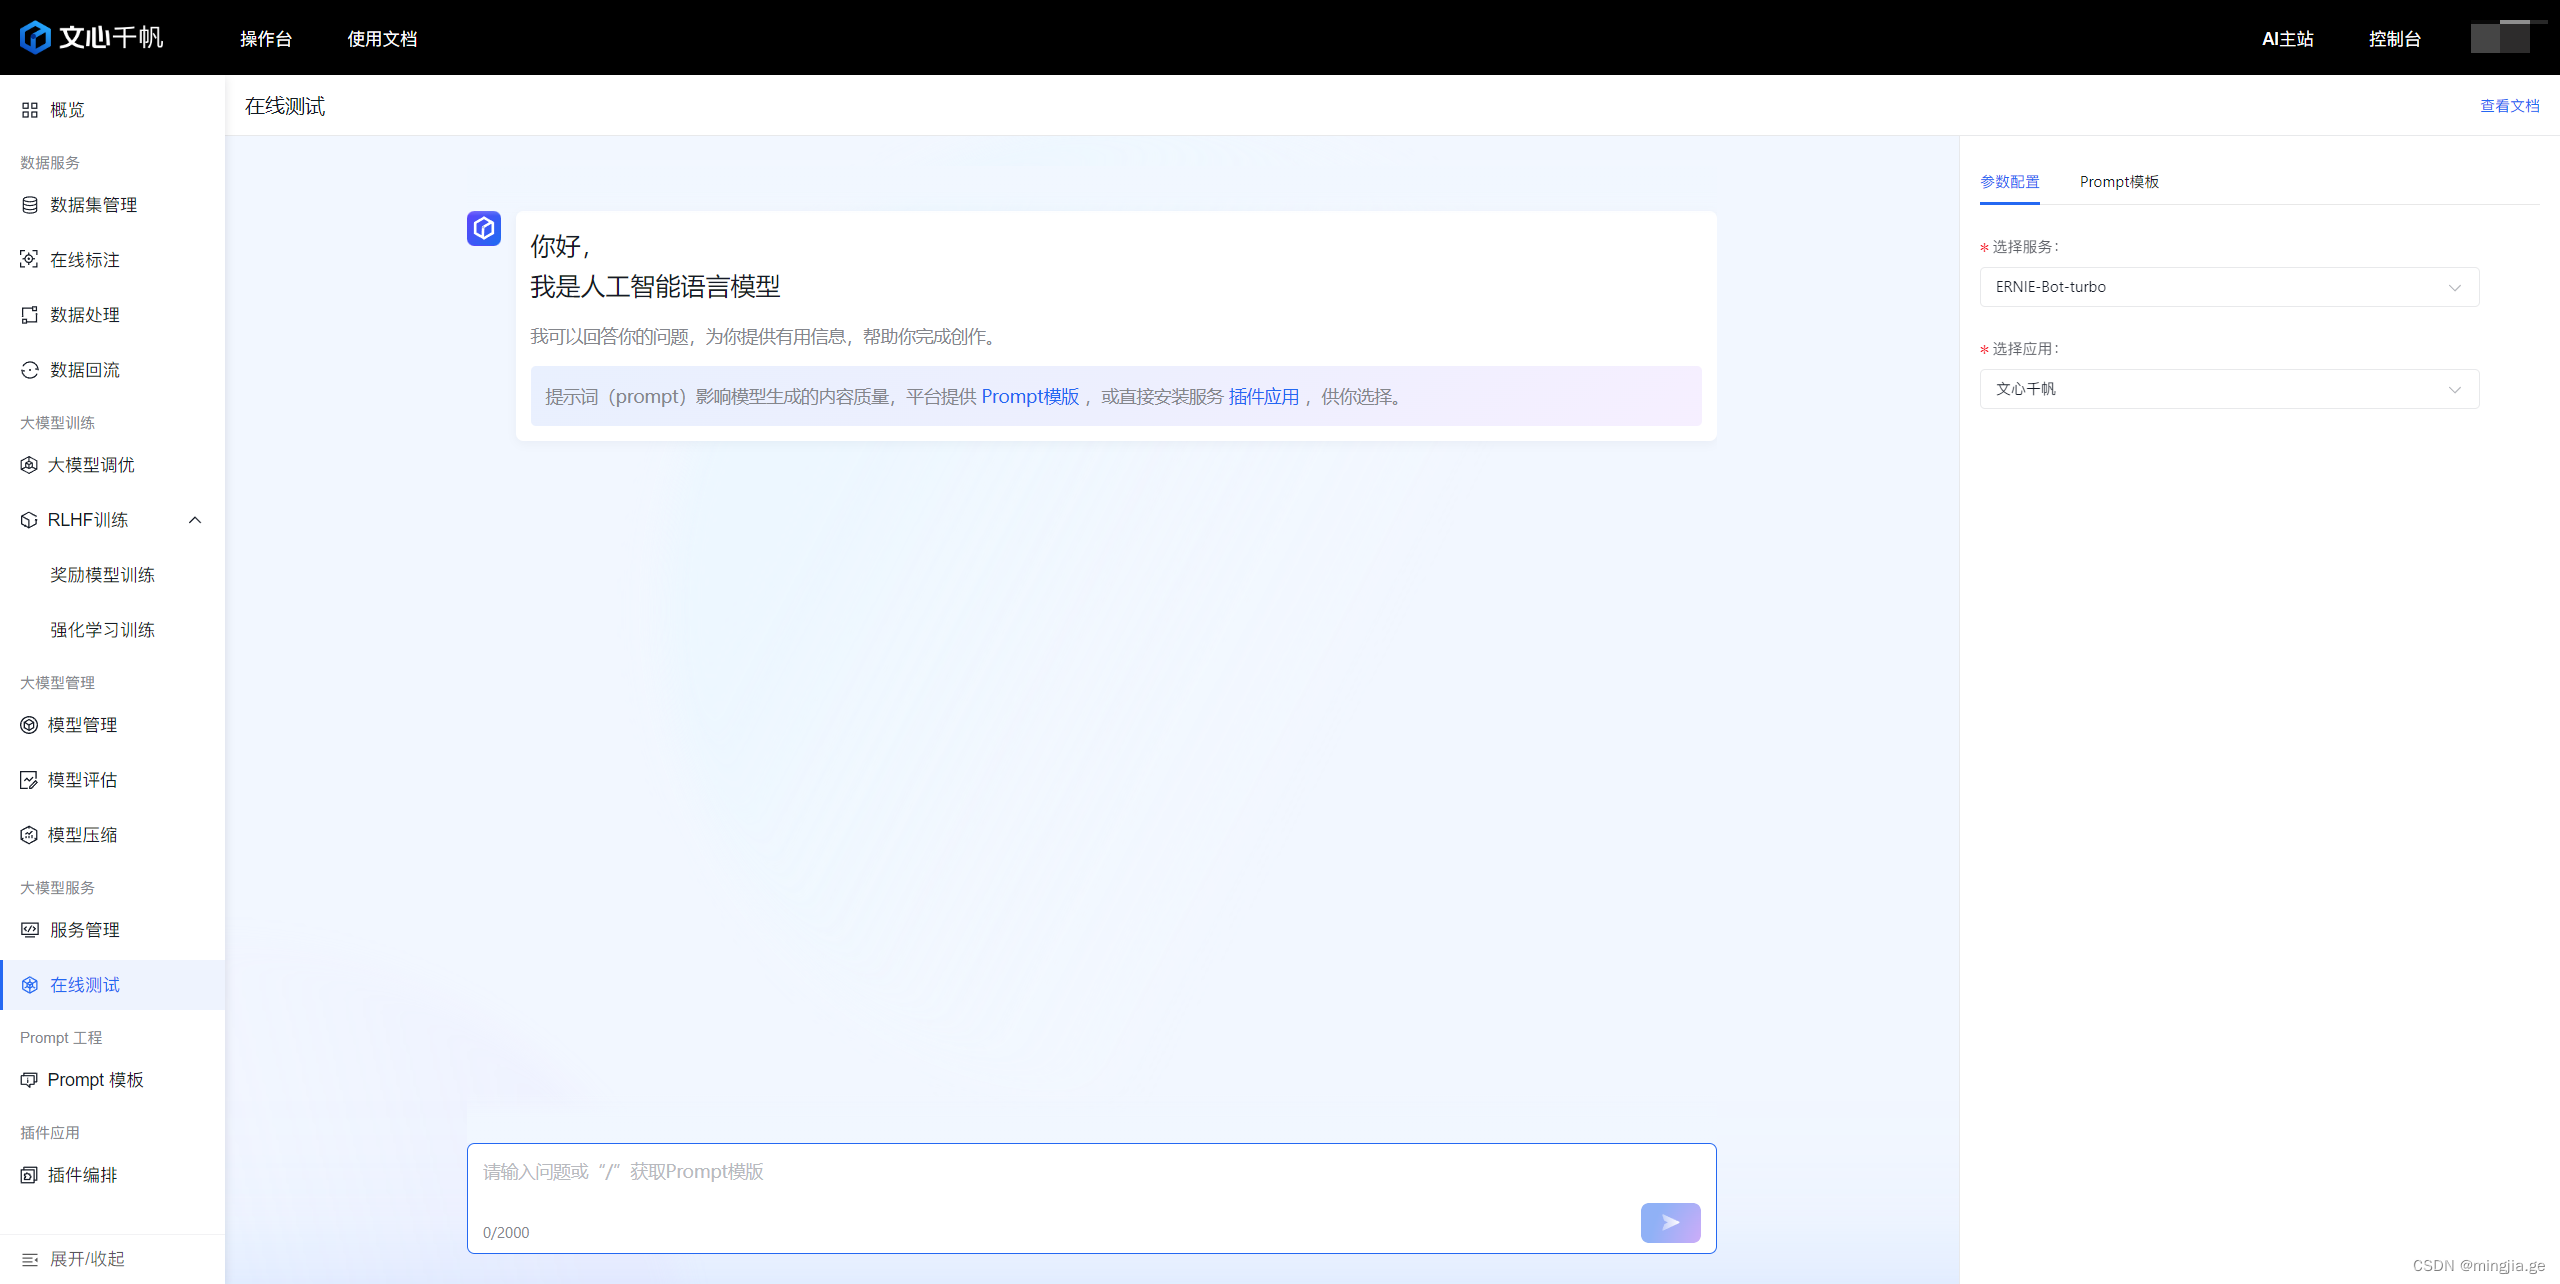Click the 文心千帆 logo
Viewport: 2560px width, 1284px height.
91,38
